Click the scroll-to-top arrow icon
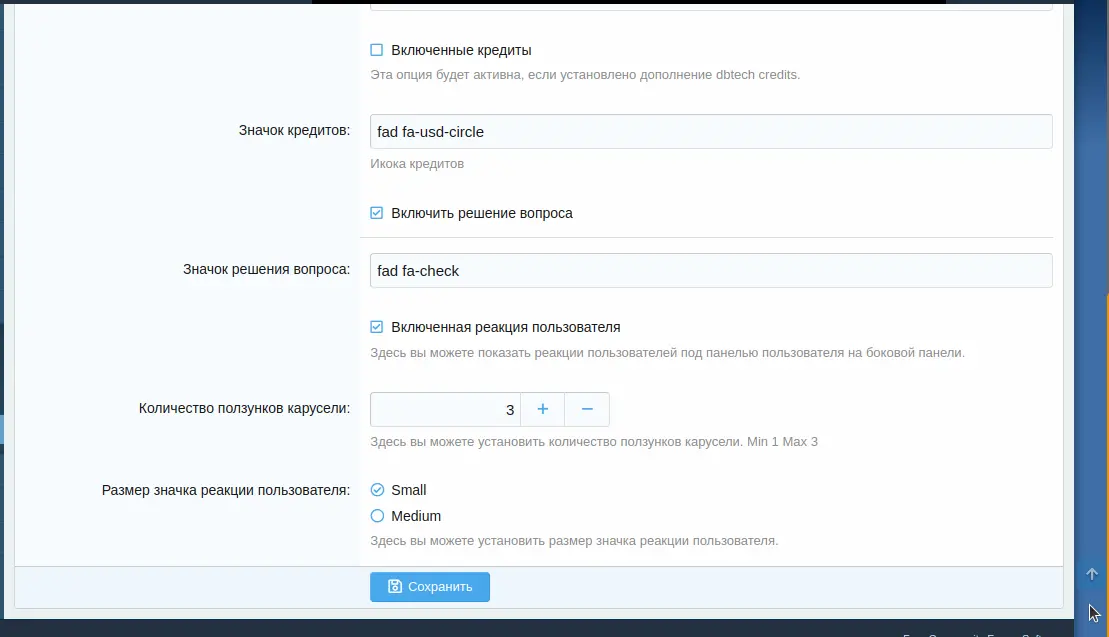1109x637 pixels. click(1092, 574)
